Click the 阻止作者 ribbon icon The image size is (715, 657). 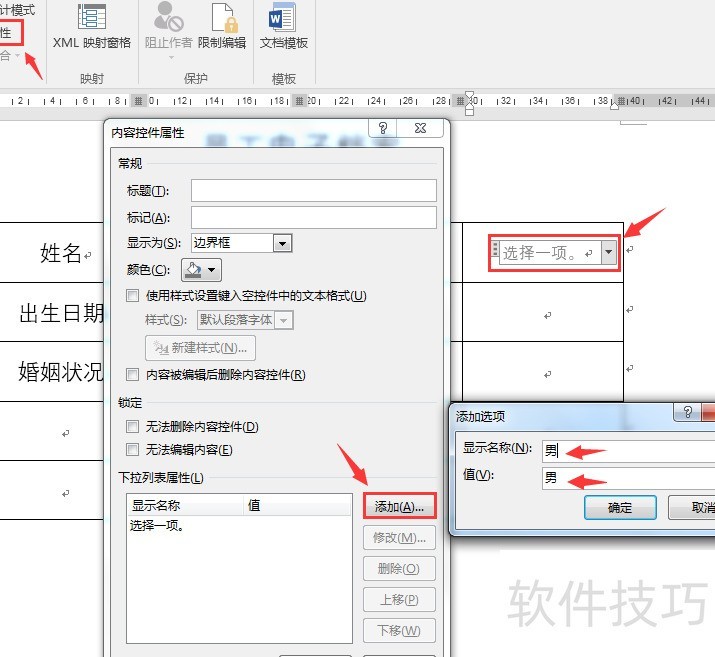[169, 26]
